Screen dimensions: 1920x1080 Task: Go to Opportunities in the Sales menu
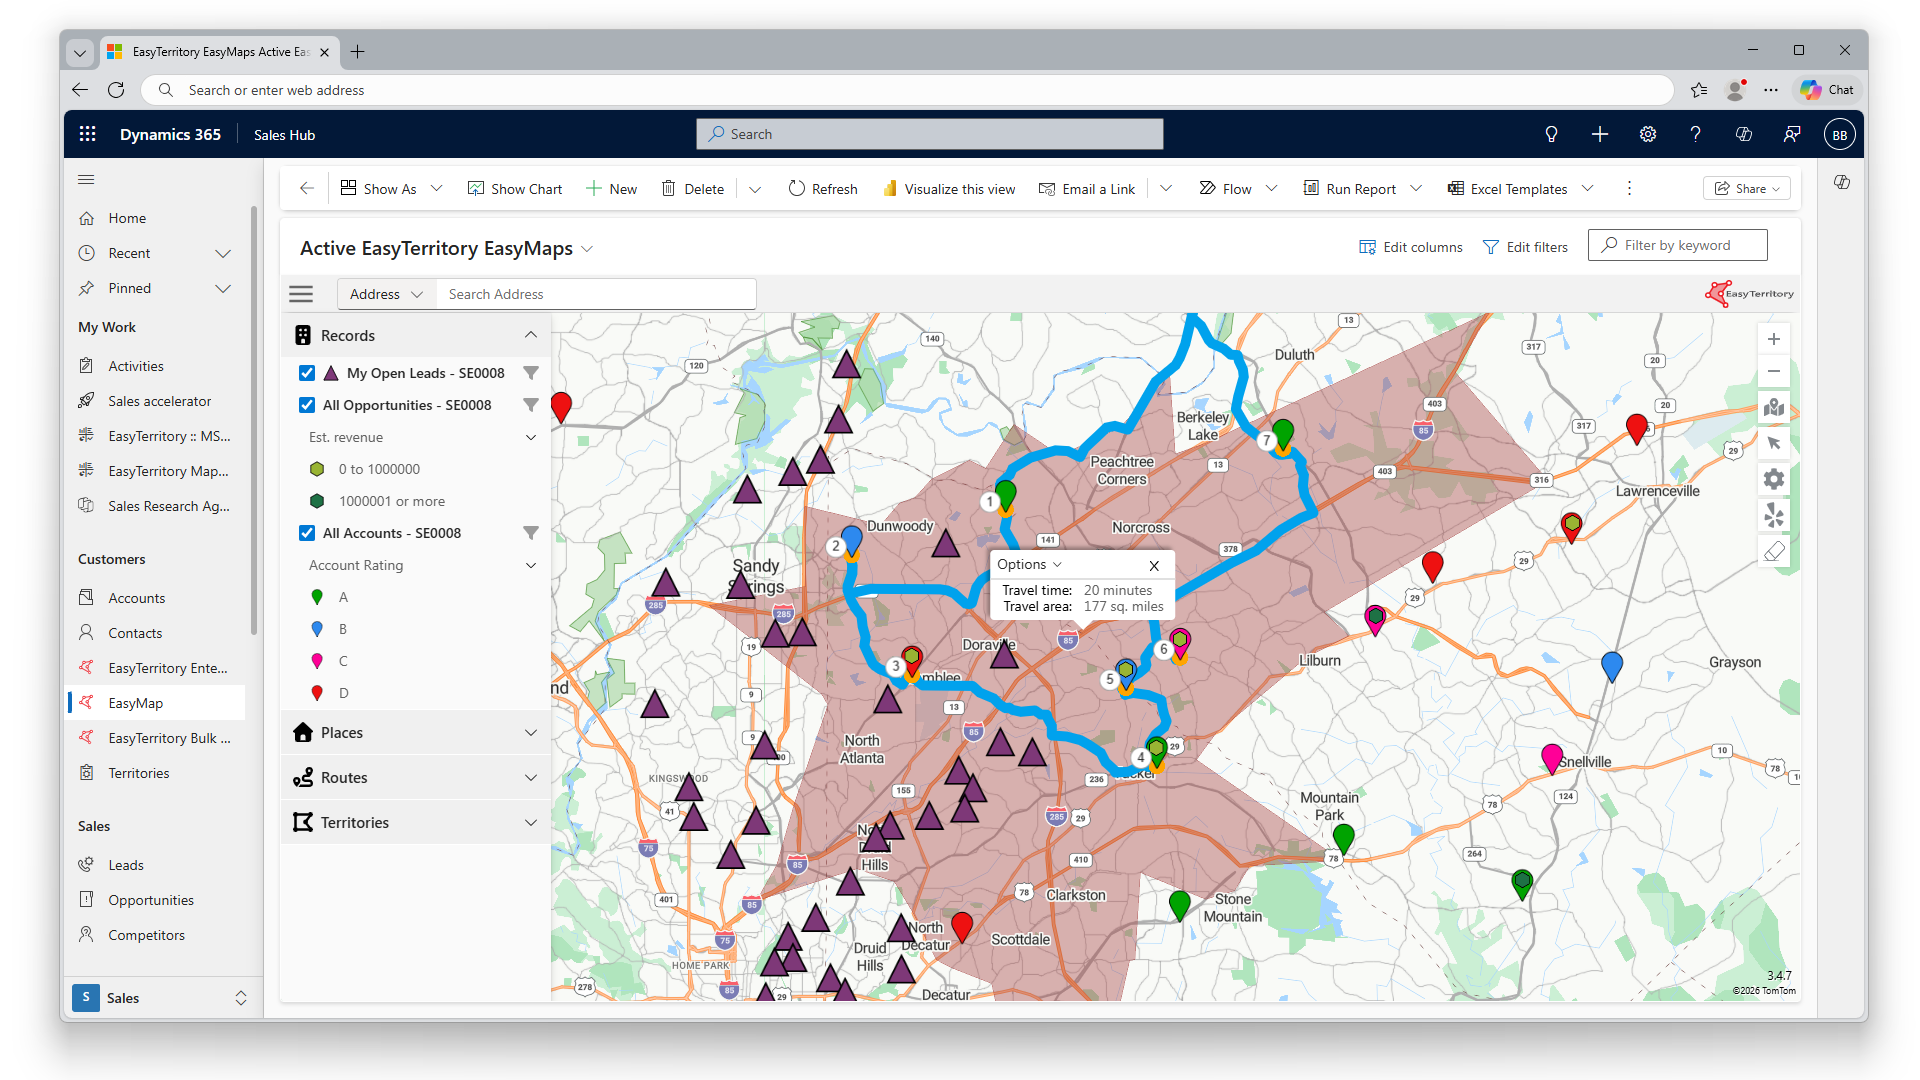pyautogui.click(x=151, y=900)
